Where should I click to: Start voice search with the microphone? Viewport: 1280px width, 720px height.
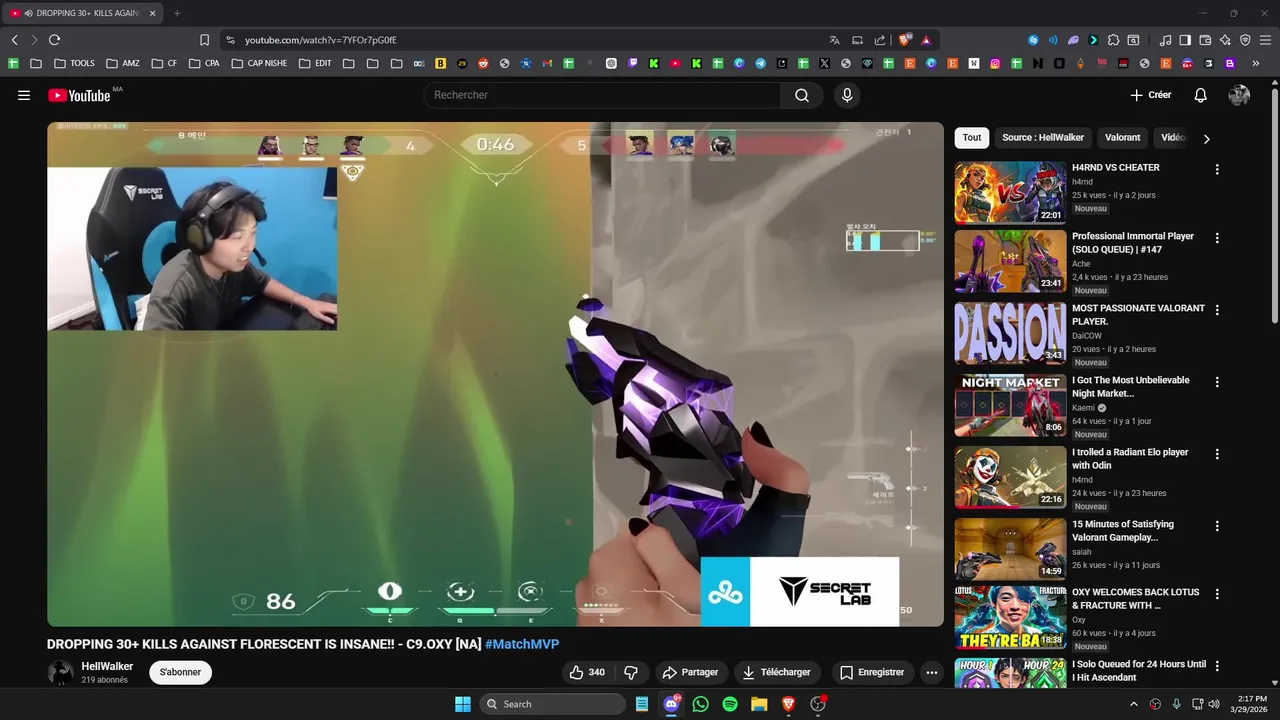click(847, 95)
